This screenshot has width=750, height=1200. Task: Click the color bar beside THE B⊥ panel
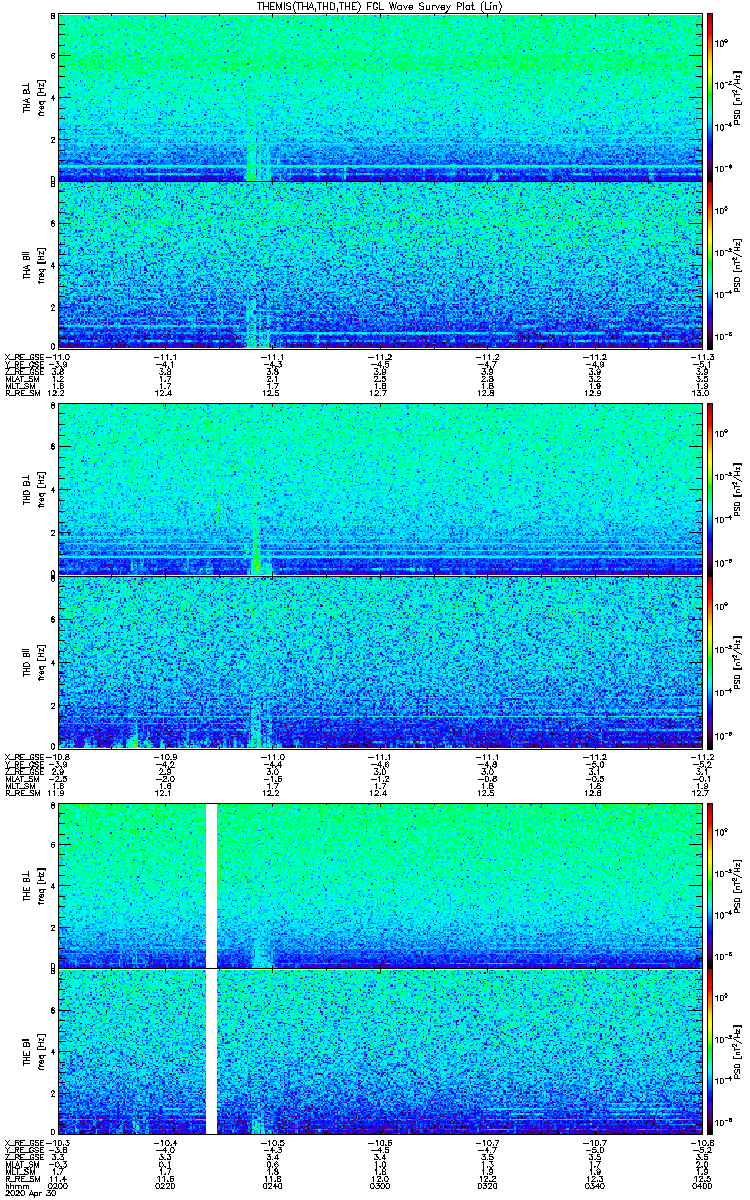pos(710,885)
